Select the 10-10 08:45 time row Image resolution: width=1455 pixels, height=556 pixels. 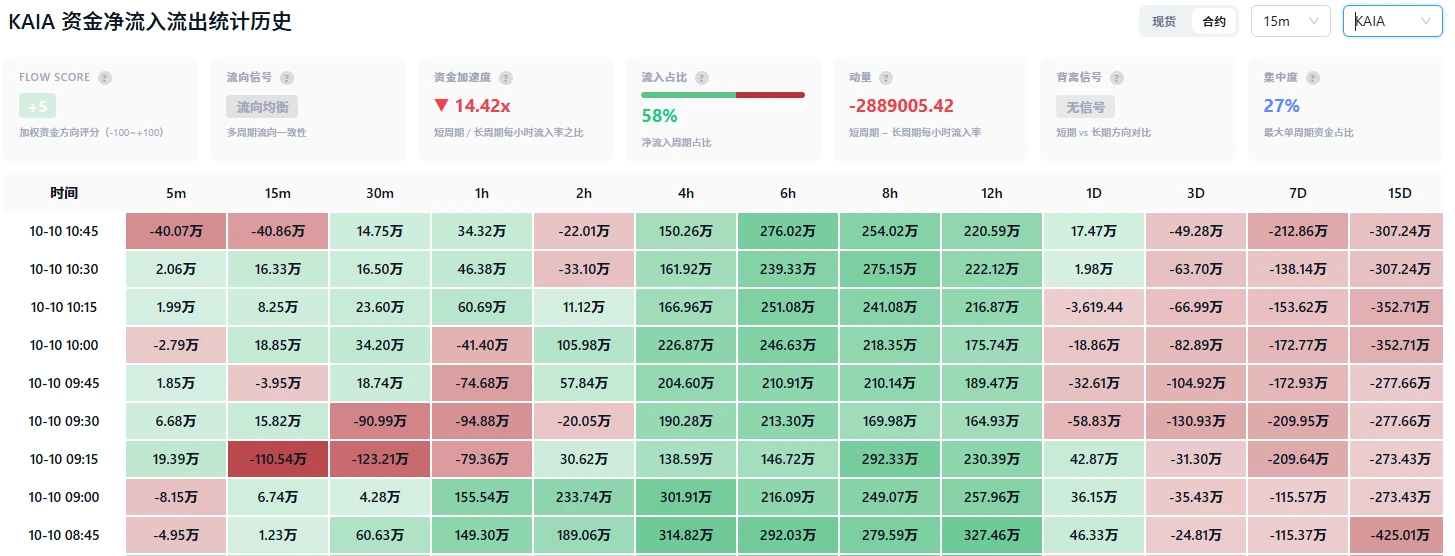64,535
